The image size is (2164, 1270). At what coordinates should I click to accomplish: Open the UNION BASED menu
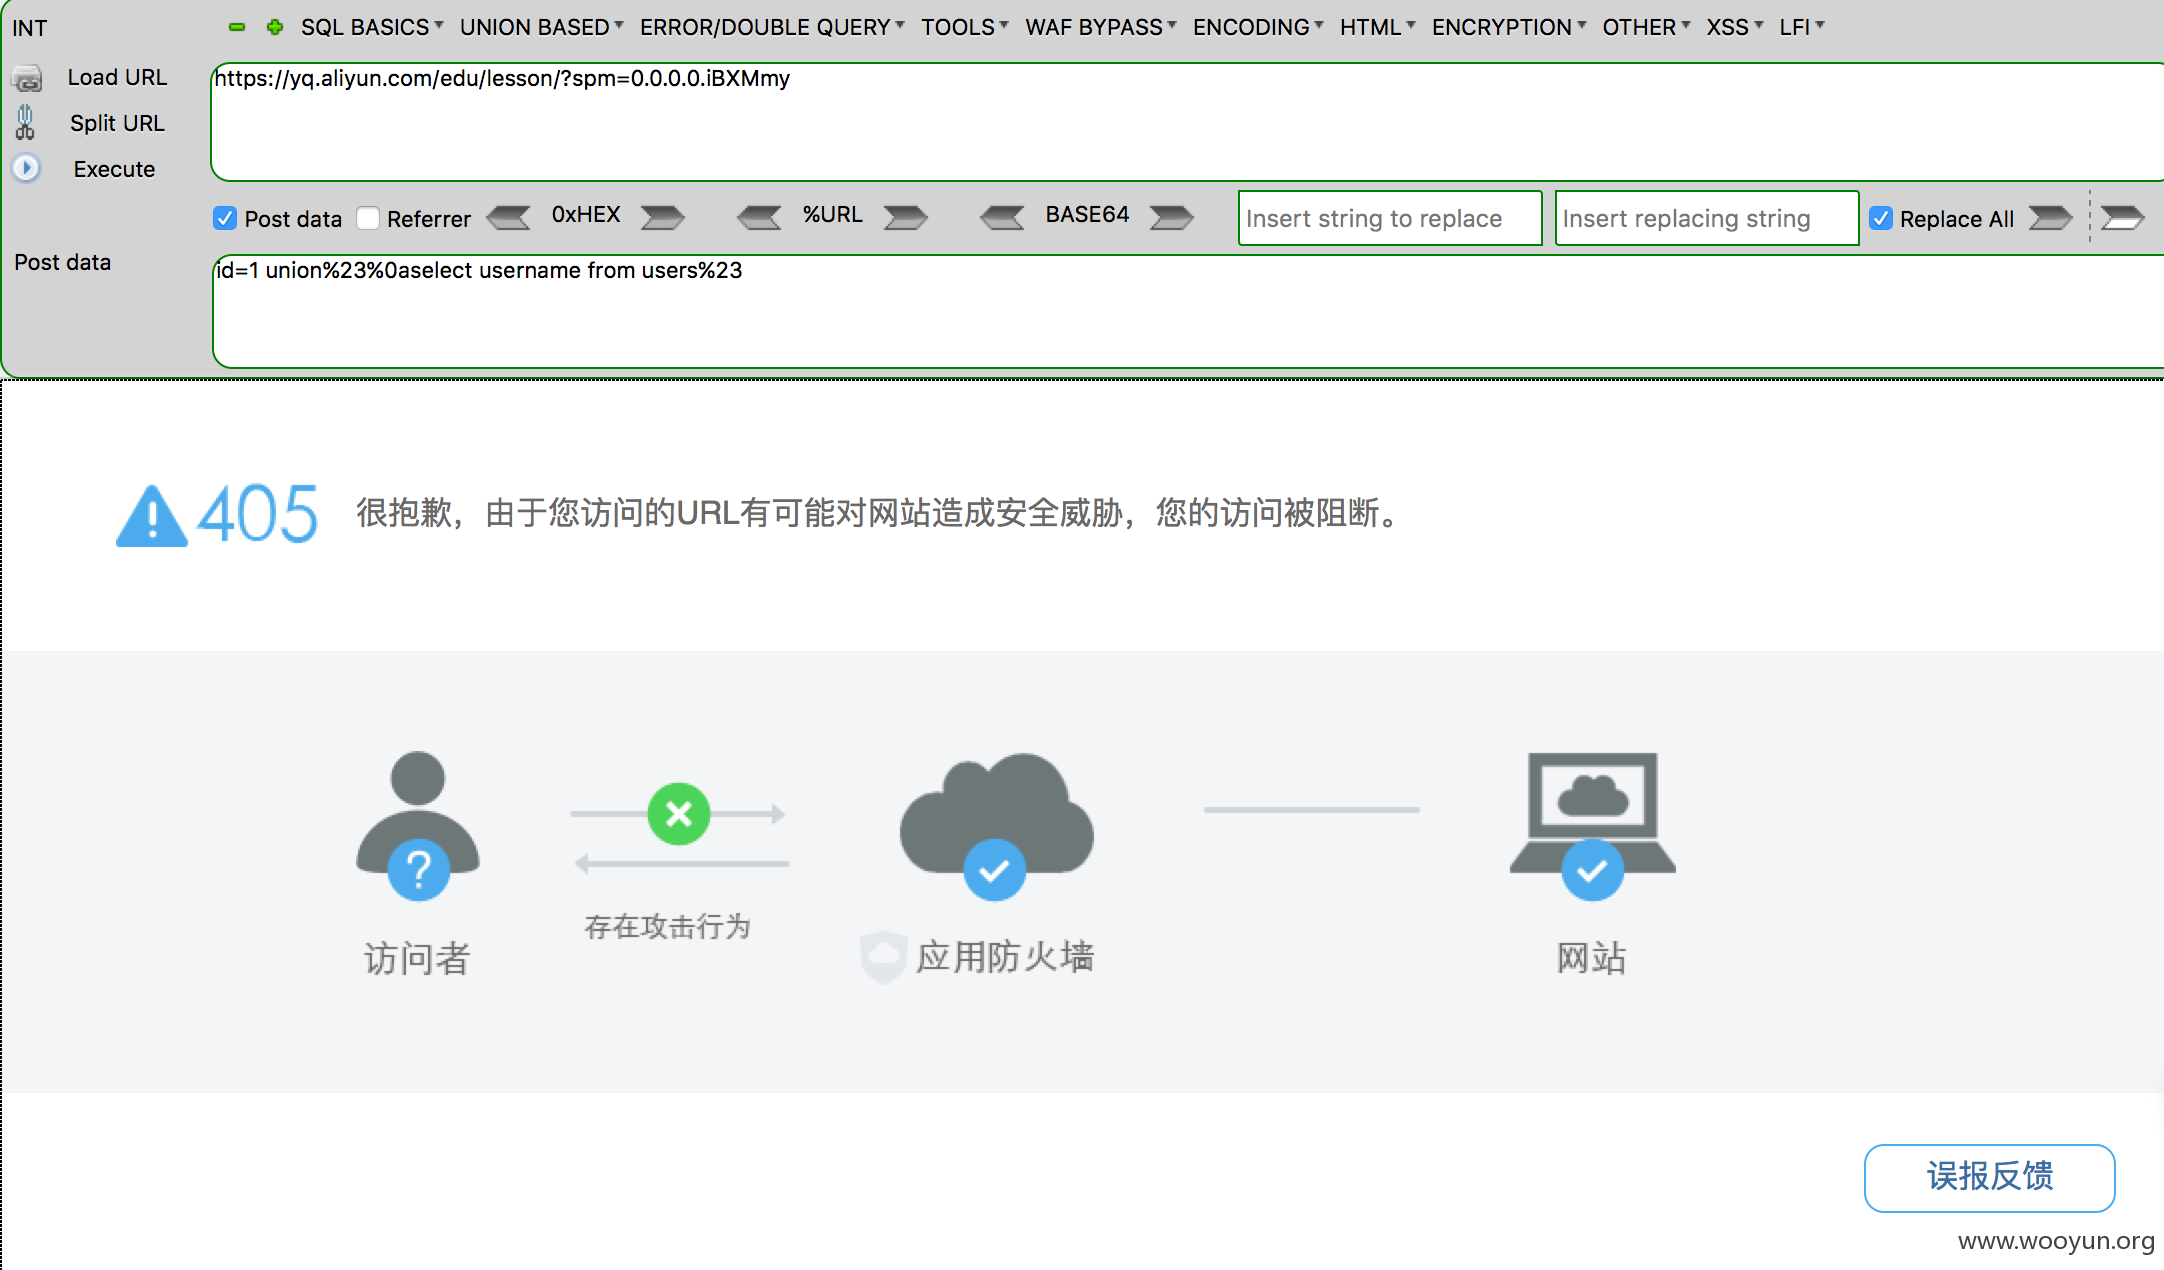541,27
